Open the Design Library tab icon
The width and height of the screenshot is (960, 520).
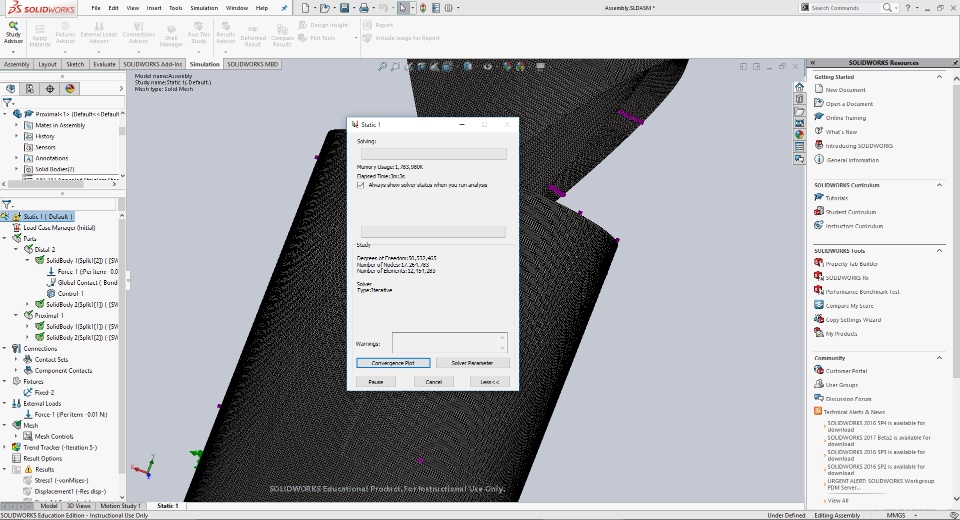pyautogui.click(x=799, y=99)
